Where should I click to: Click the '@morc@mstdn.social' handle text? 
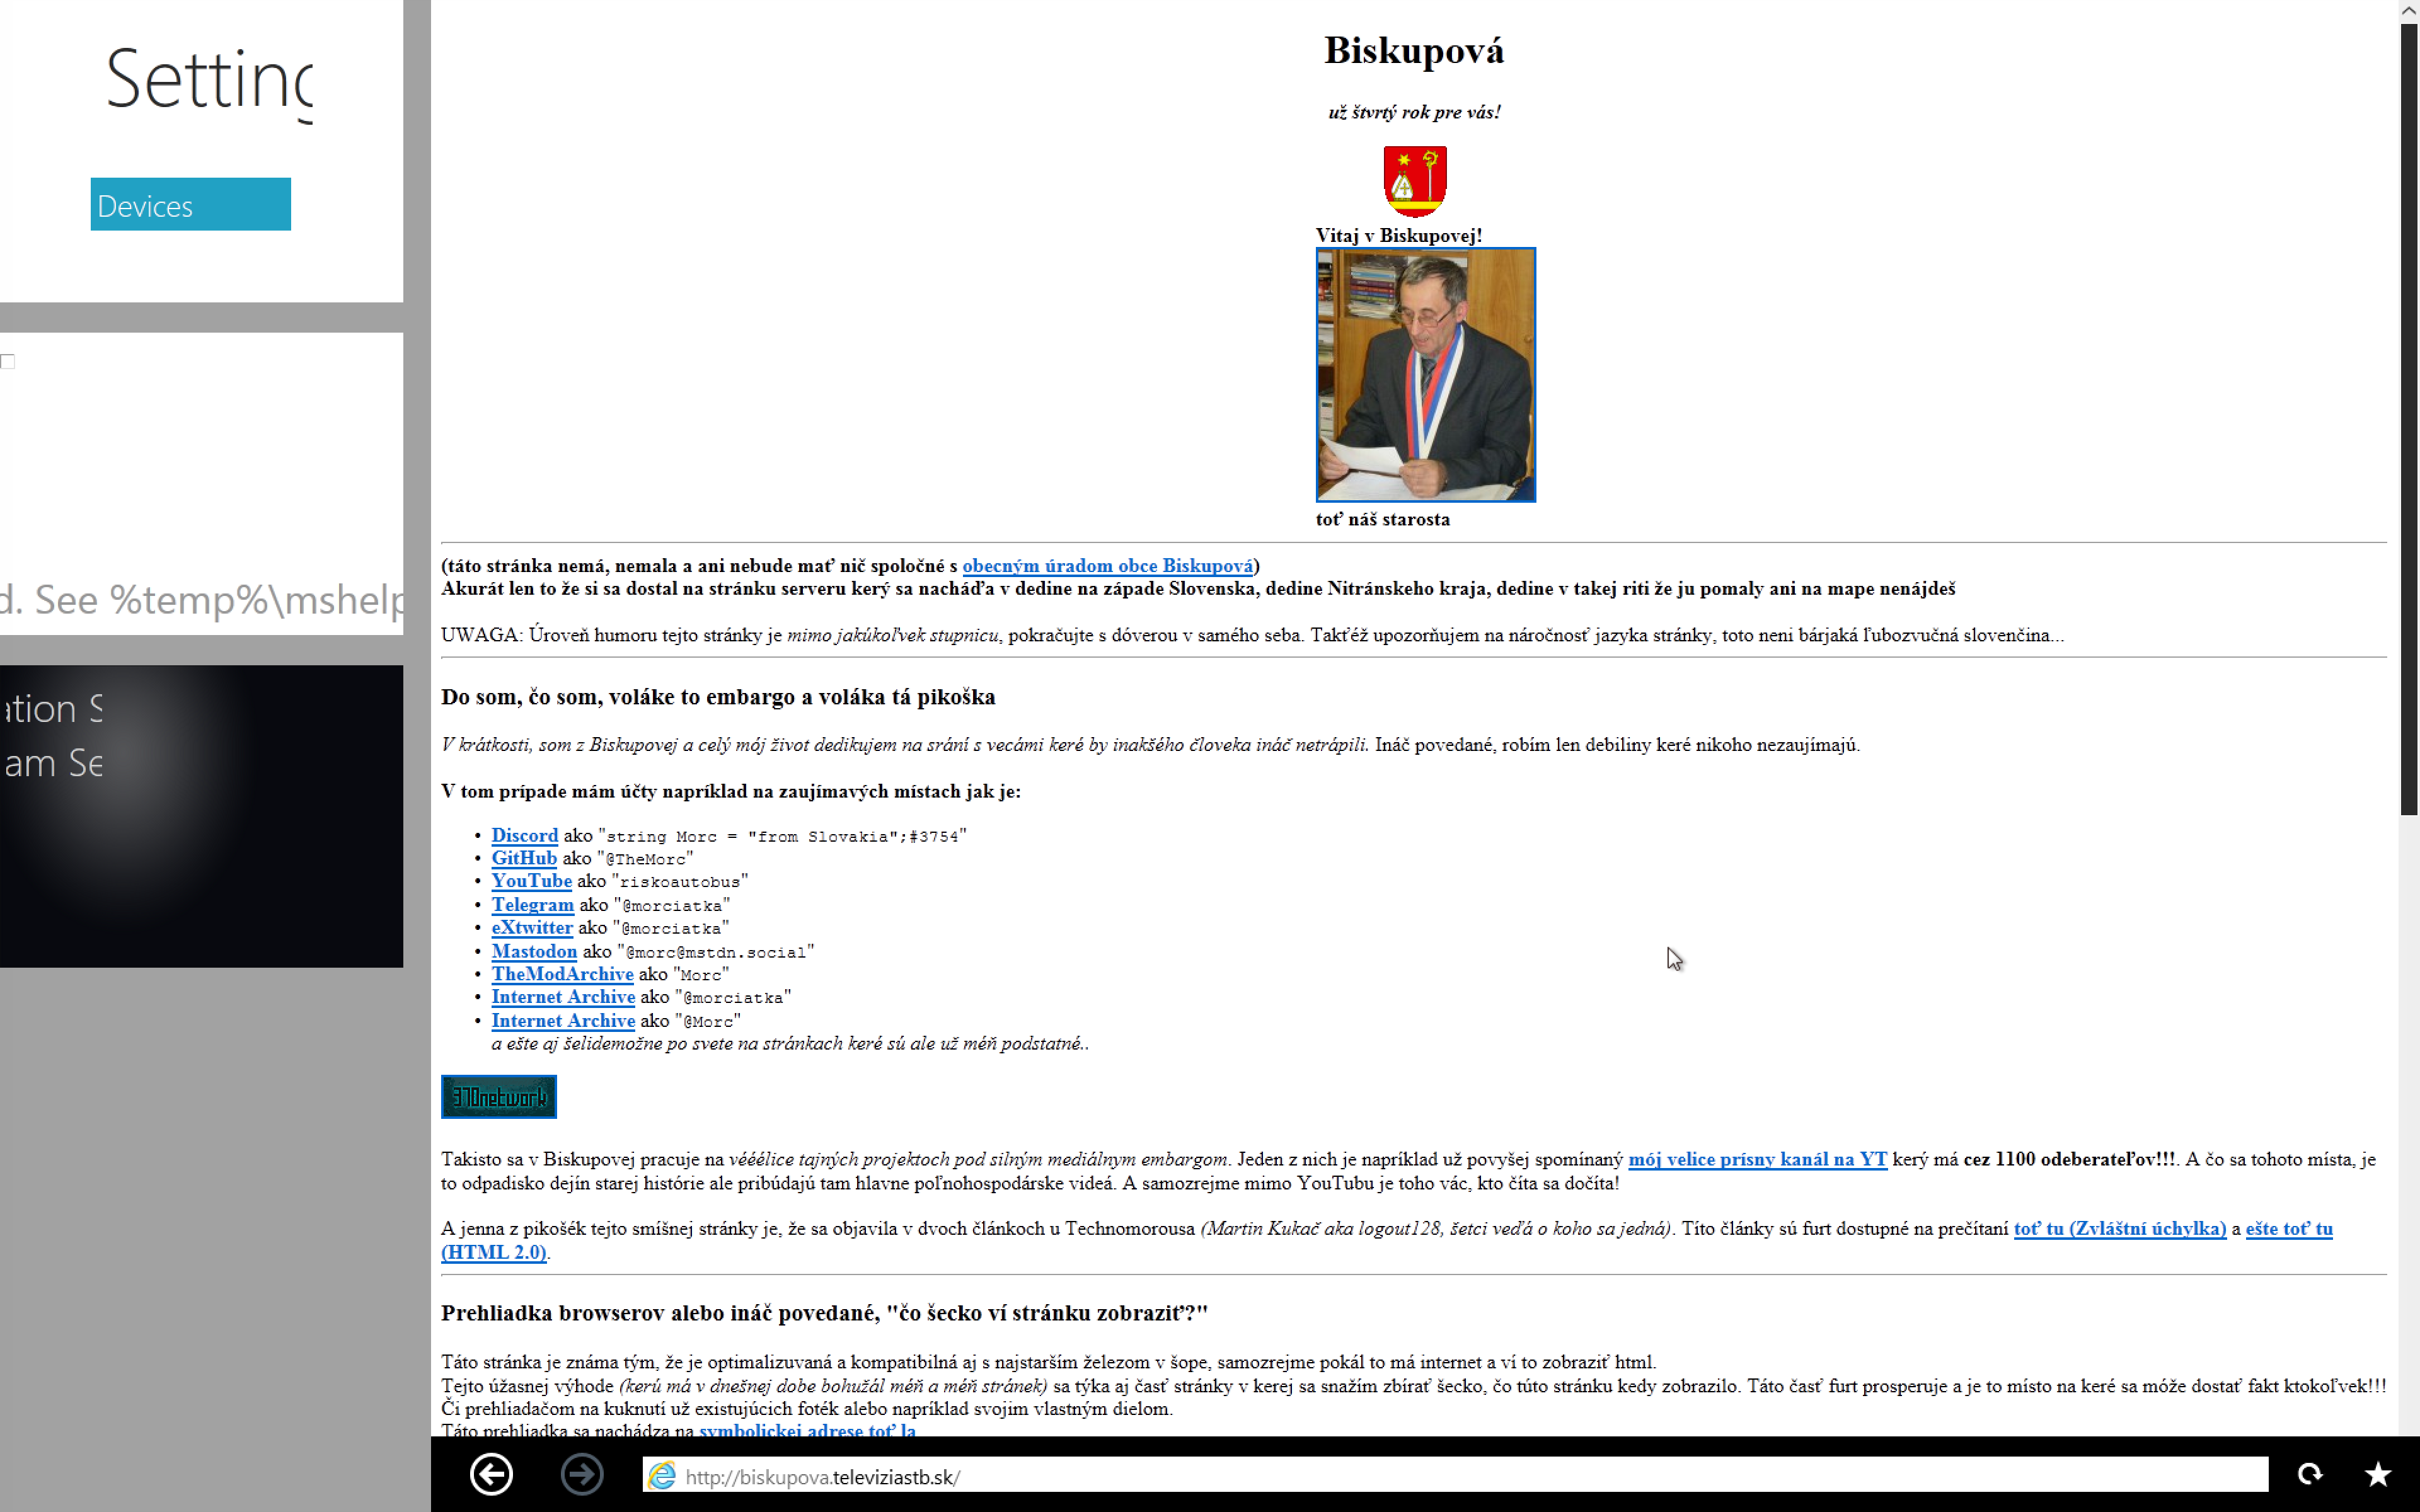pyautogui.click(x=716, y=952)
